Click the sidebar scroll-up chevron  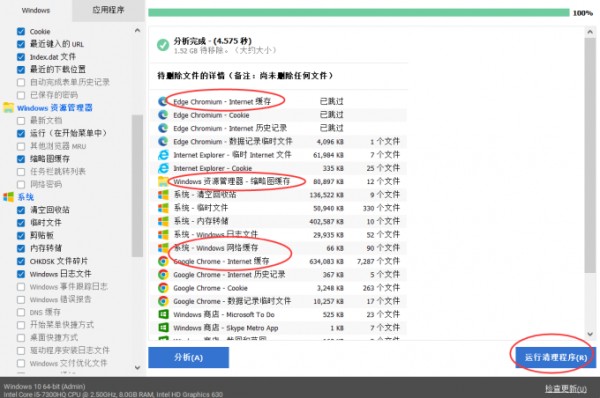137,30
